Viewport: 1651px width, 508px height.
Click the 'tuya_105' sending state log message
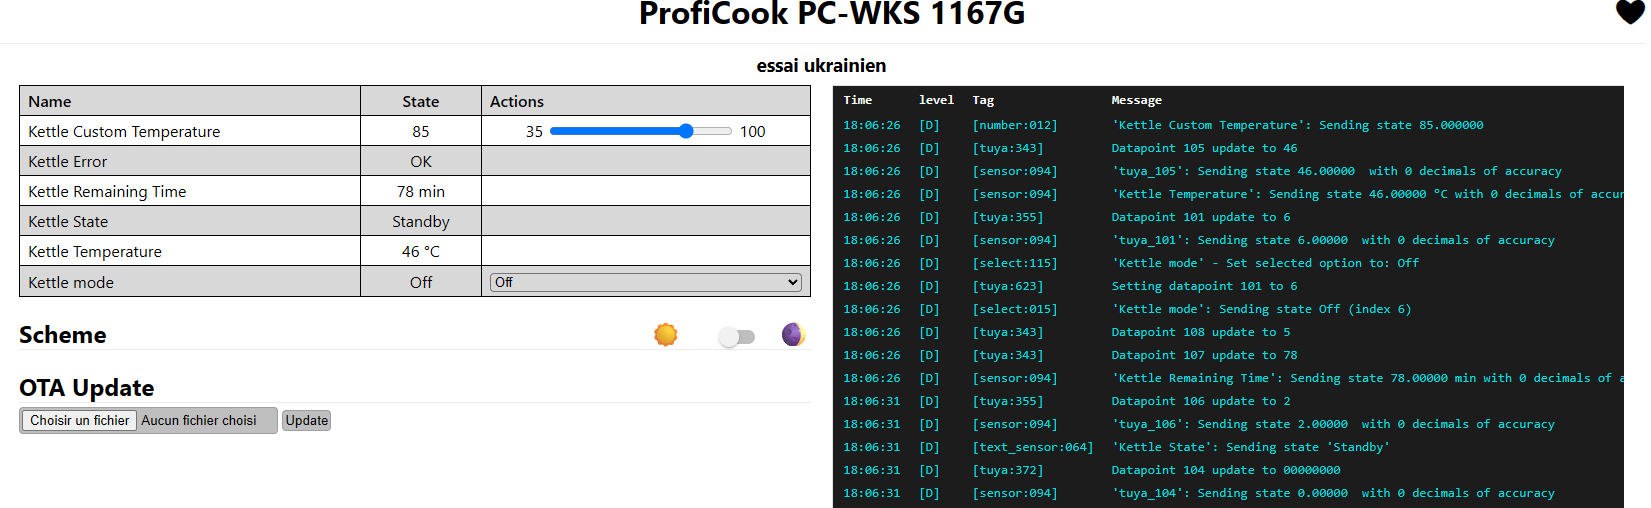tap(1336, 171)
